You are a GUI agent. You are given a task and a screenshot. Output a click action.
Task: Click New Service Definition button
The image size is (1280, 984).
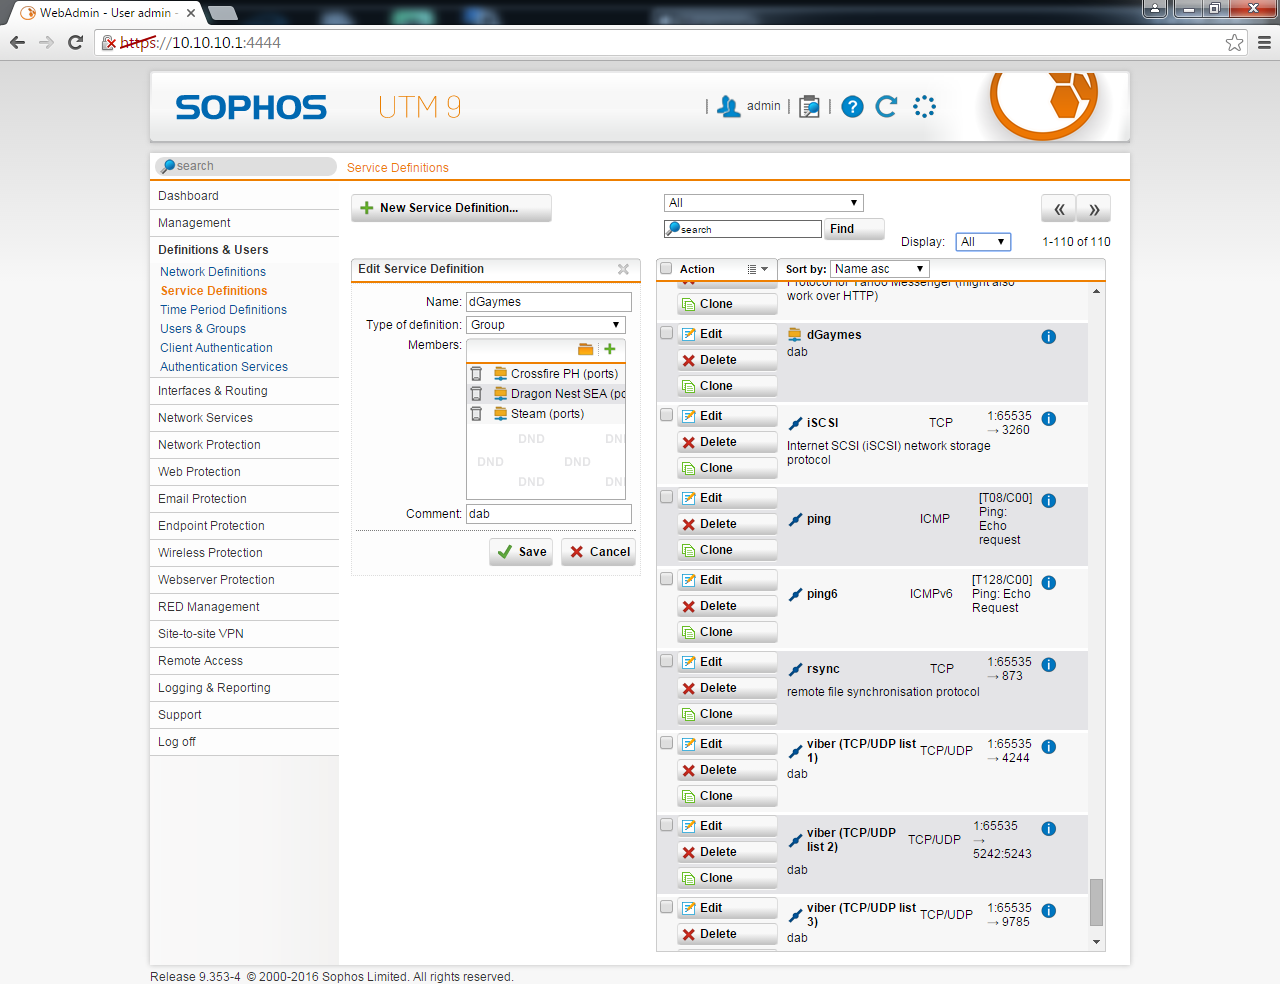[x=451, y=208]
